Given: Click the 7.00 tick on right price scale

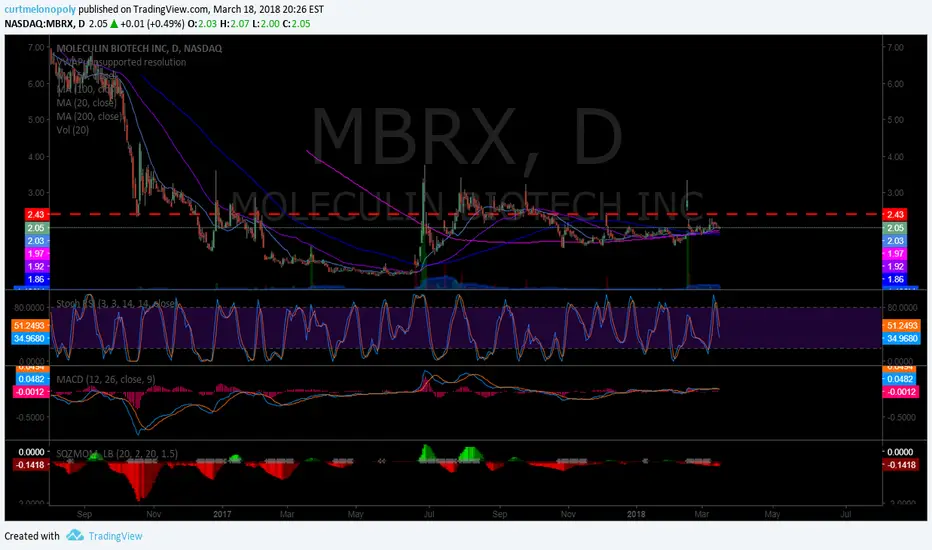Looking at the screenshot, I should coord(895,48).
